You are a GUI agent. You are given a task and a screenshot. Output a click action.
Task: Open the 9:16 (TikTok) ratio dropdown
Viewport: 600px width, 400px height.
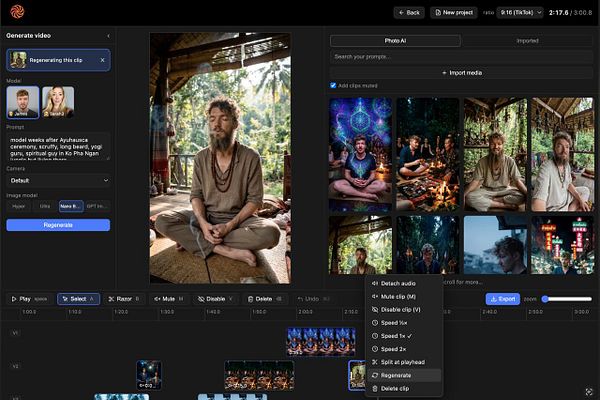tap(520, 13)
